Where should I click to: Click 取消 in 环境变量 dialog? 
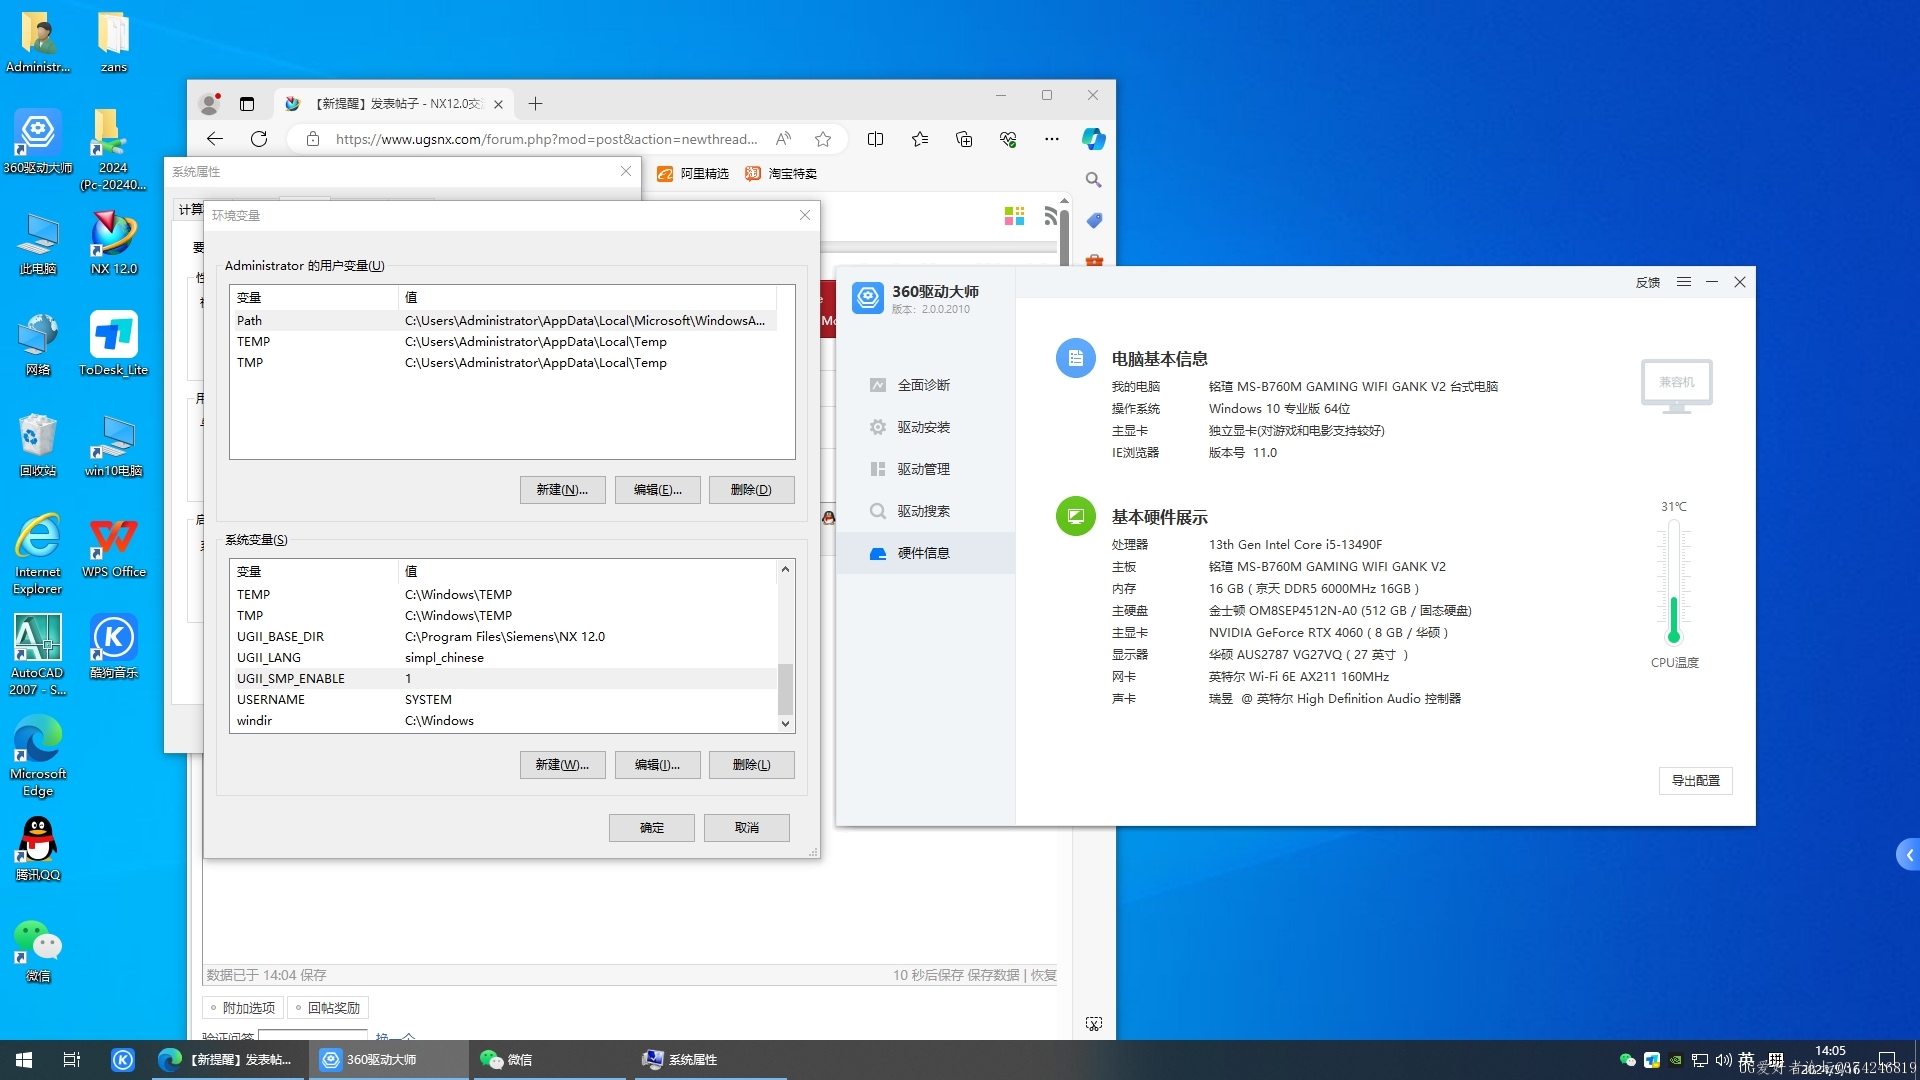747,828
